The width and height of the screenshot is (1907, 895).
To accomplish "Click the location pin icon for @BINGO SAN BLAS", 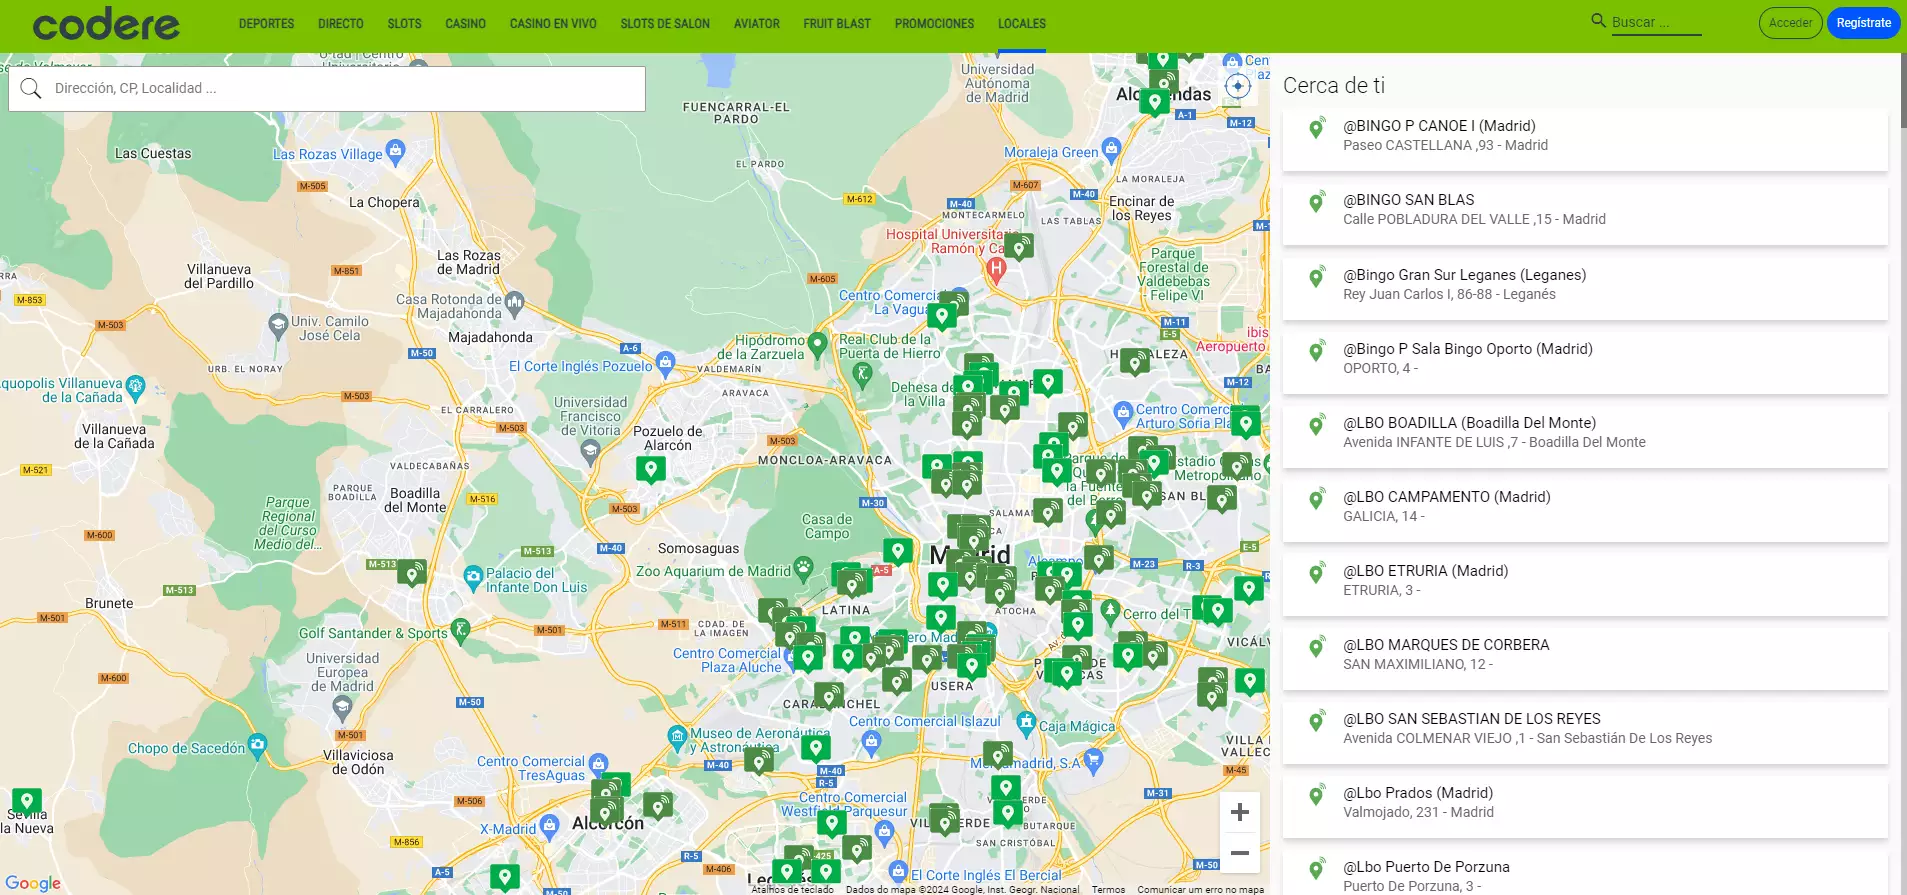I will coord(1317,203).
